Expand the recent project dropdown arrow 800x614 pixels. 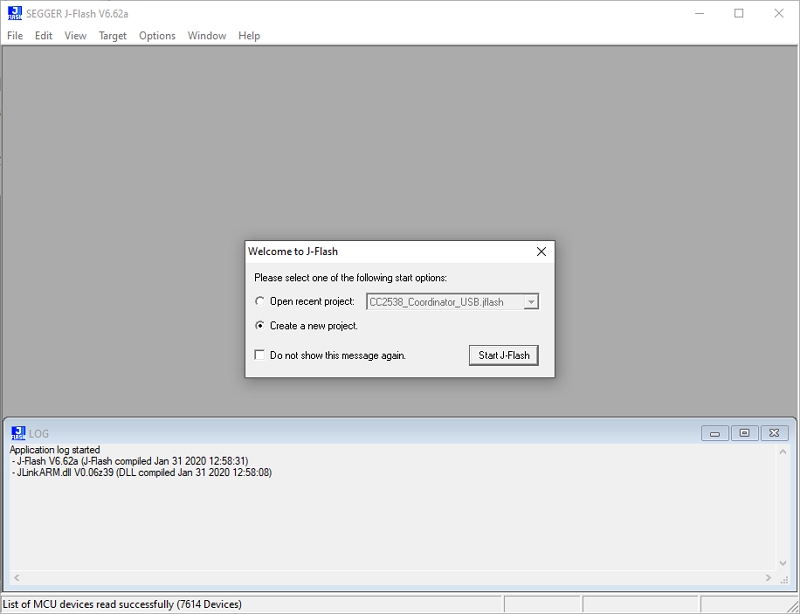531,302
